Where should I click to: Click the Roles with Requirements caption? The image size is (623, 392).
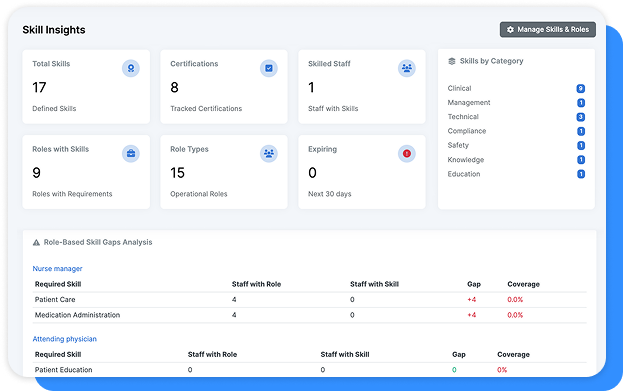[72, 194]
